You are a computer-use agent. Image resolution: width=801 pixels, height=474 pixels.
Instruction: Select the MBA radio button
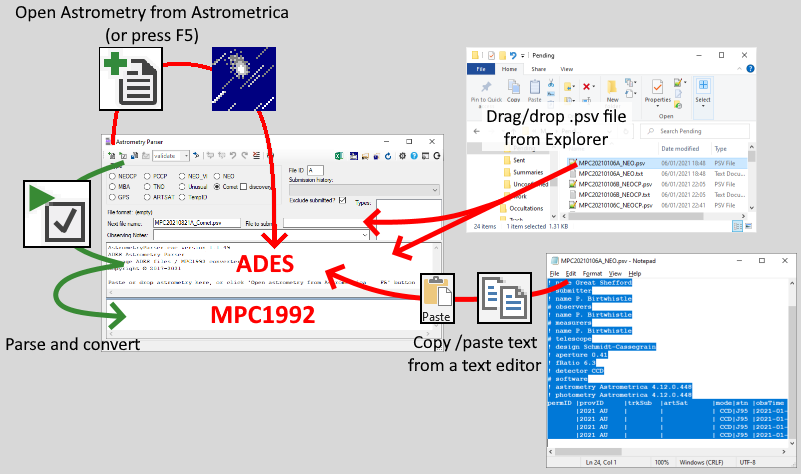pyautogui.click(x=112, y=186)
